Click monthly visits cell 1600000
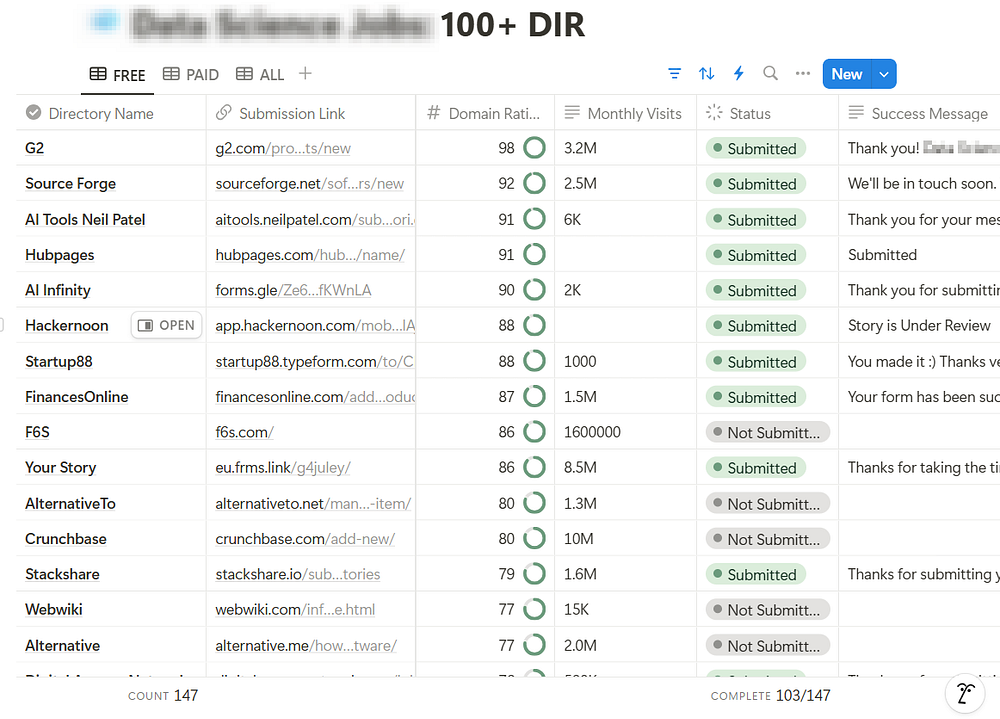This screenshot has height=719, width=1000. coord(626,432)
